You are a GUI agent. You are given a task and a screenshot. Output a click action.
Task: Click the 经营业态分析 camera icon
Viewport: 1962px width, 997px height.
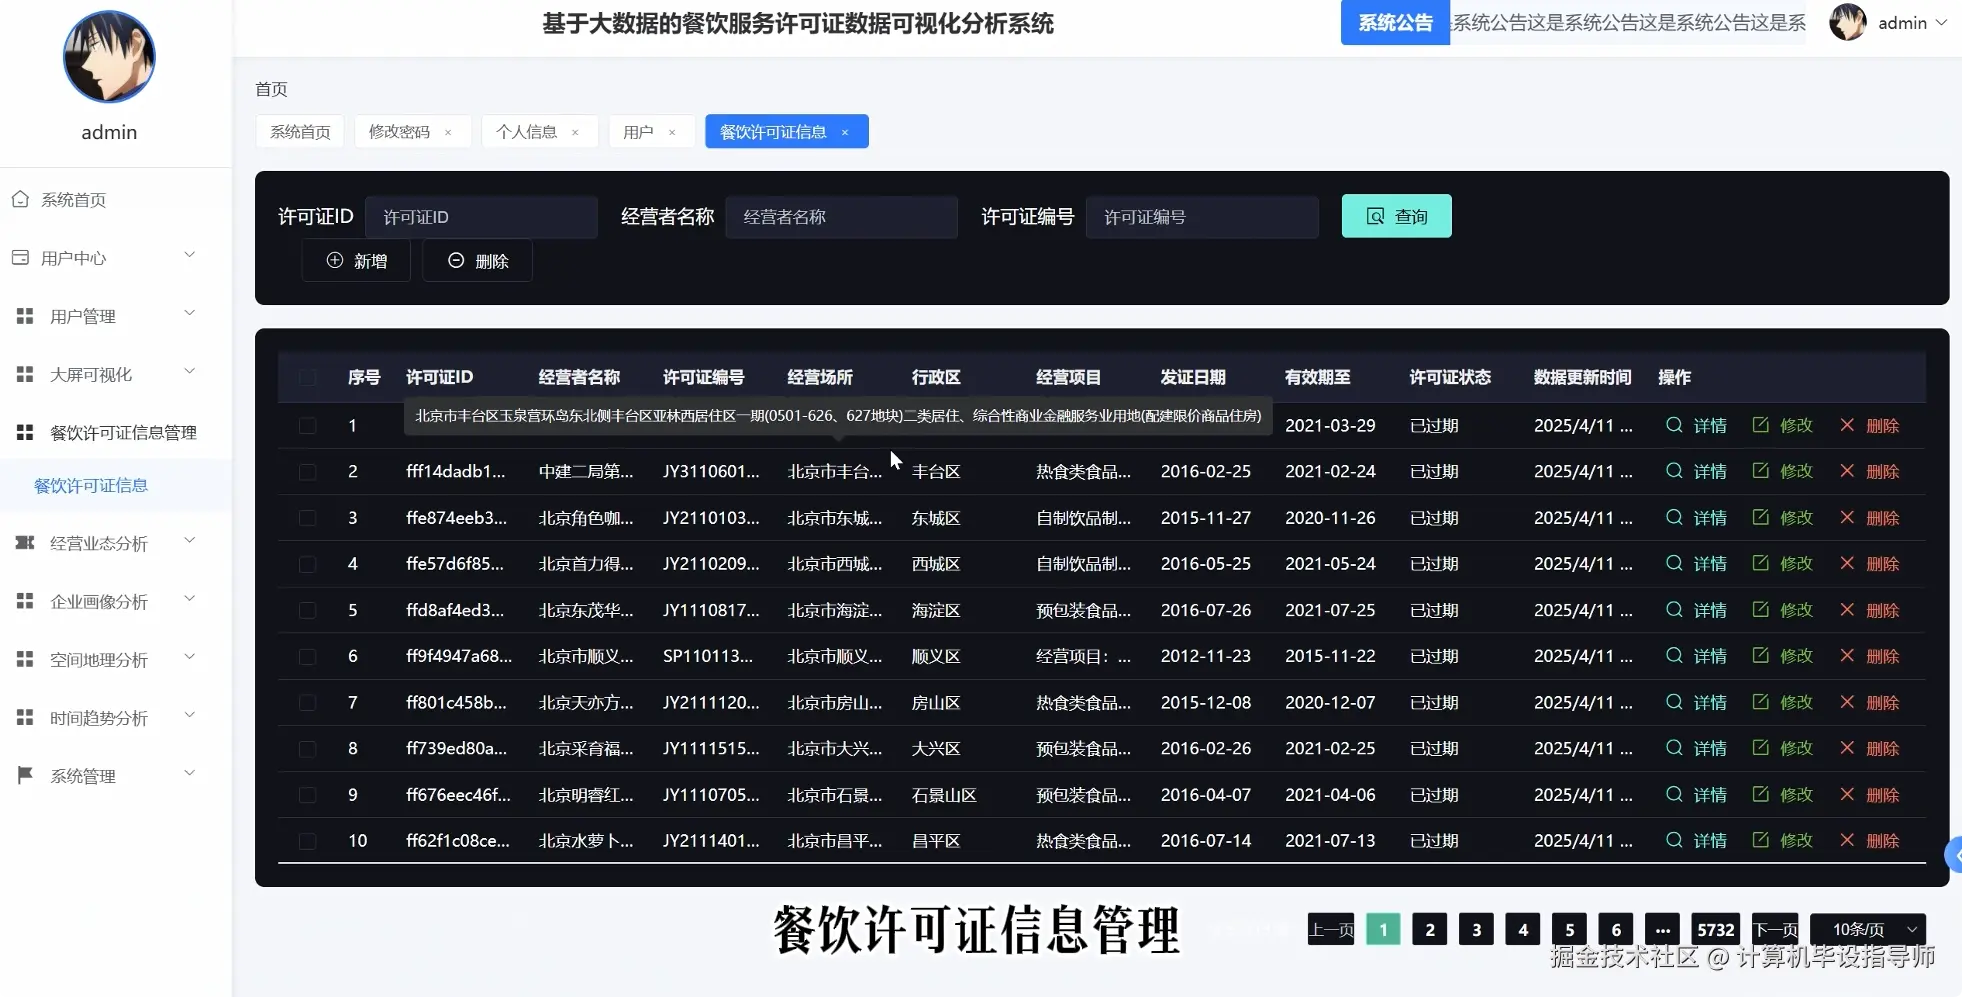pyautogui.click(x=25, y=543)
